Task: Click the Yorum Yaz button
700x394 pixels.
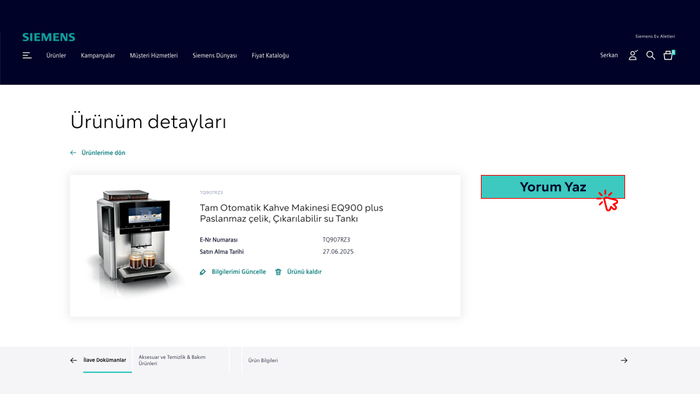Action: (x=553, y=187)
